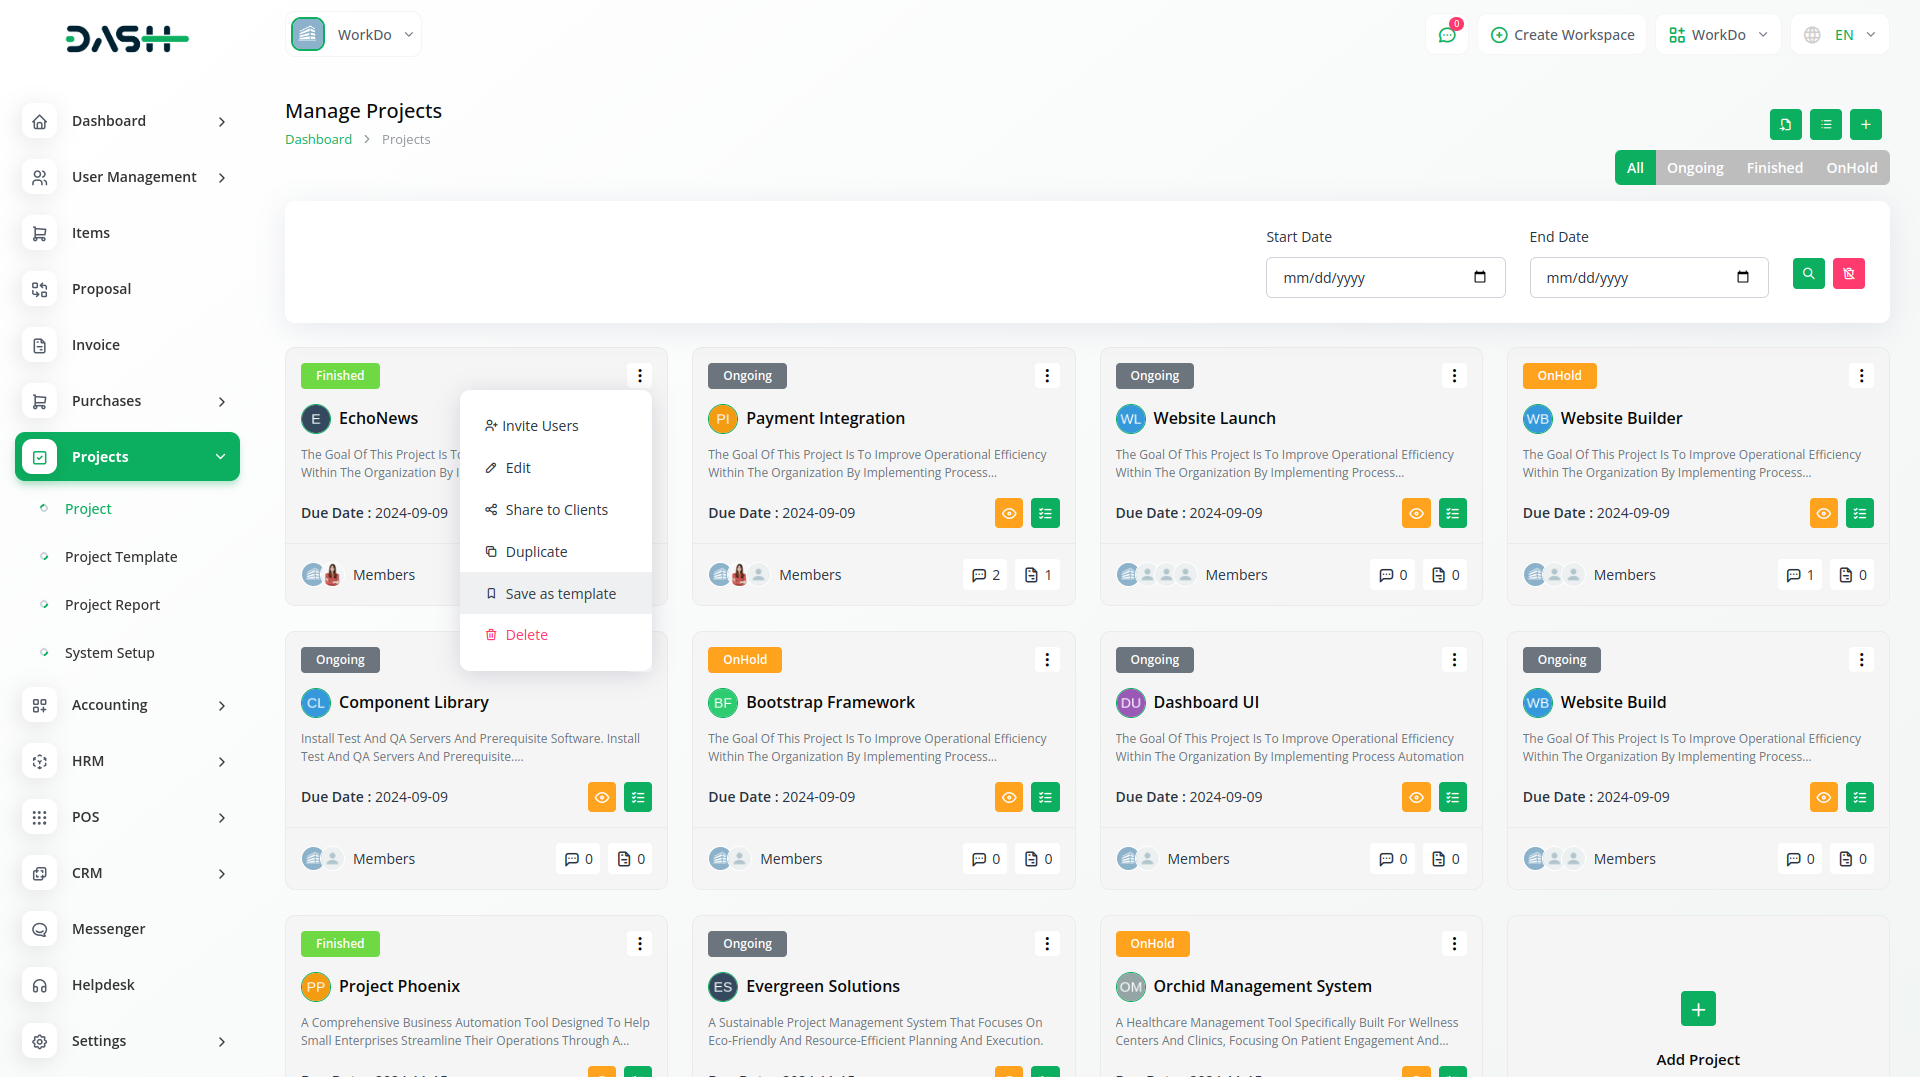Click the DASH logo

coord(127,39)
